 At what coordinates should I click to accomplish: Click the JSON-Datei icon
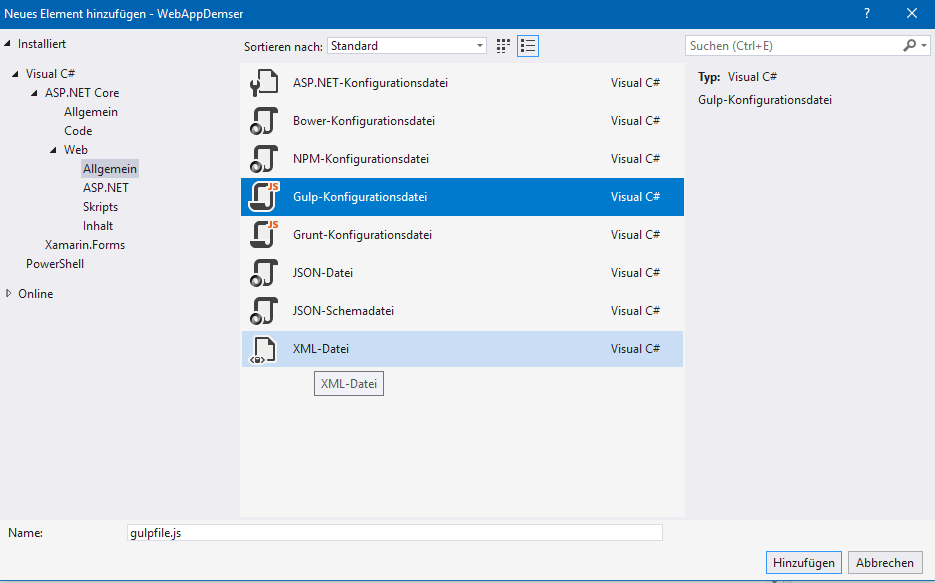(x=264, y=273)
